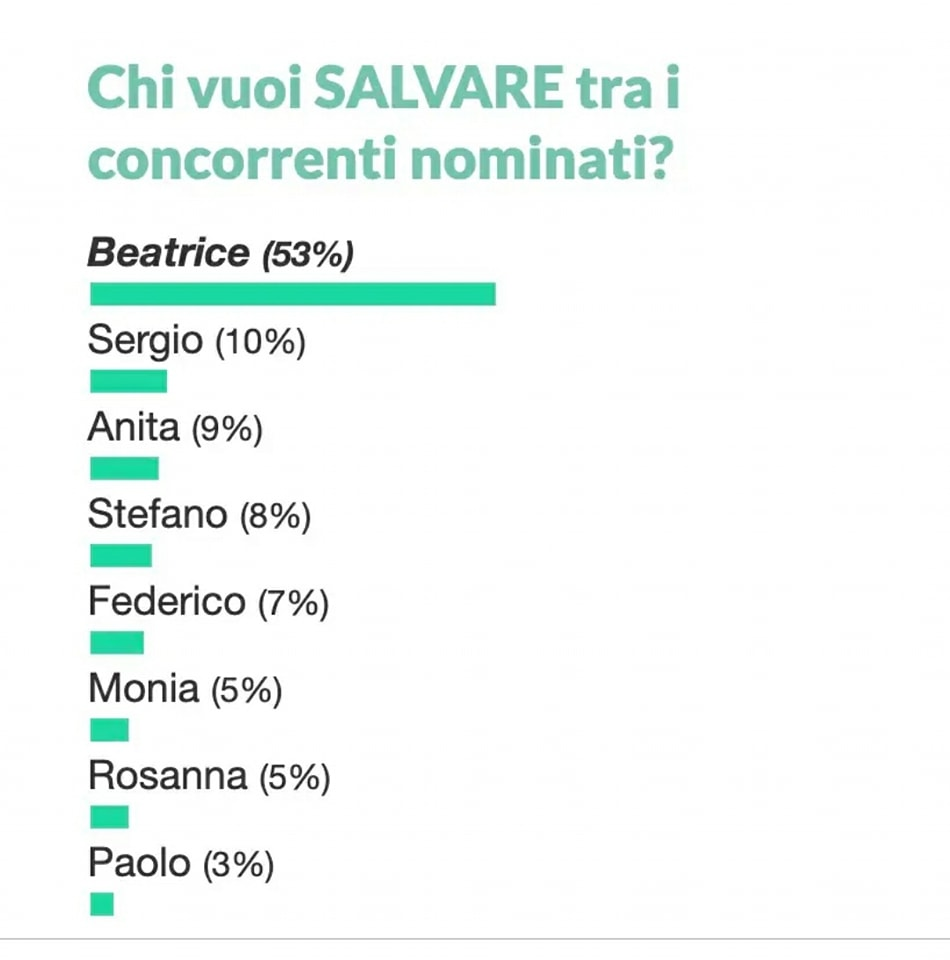Click the 3% figure beside Paolo
This screenshot has height=960, width=950.
click(238, 865)
